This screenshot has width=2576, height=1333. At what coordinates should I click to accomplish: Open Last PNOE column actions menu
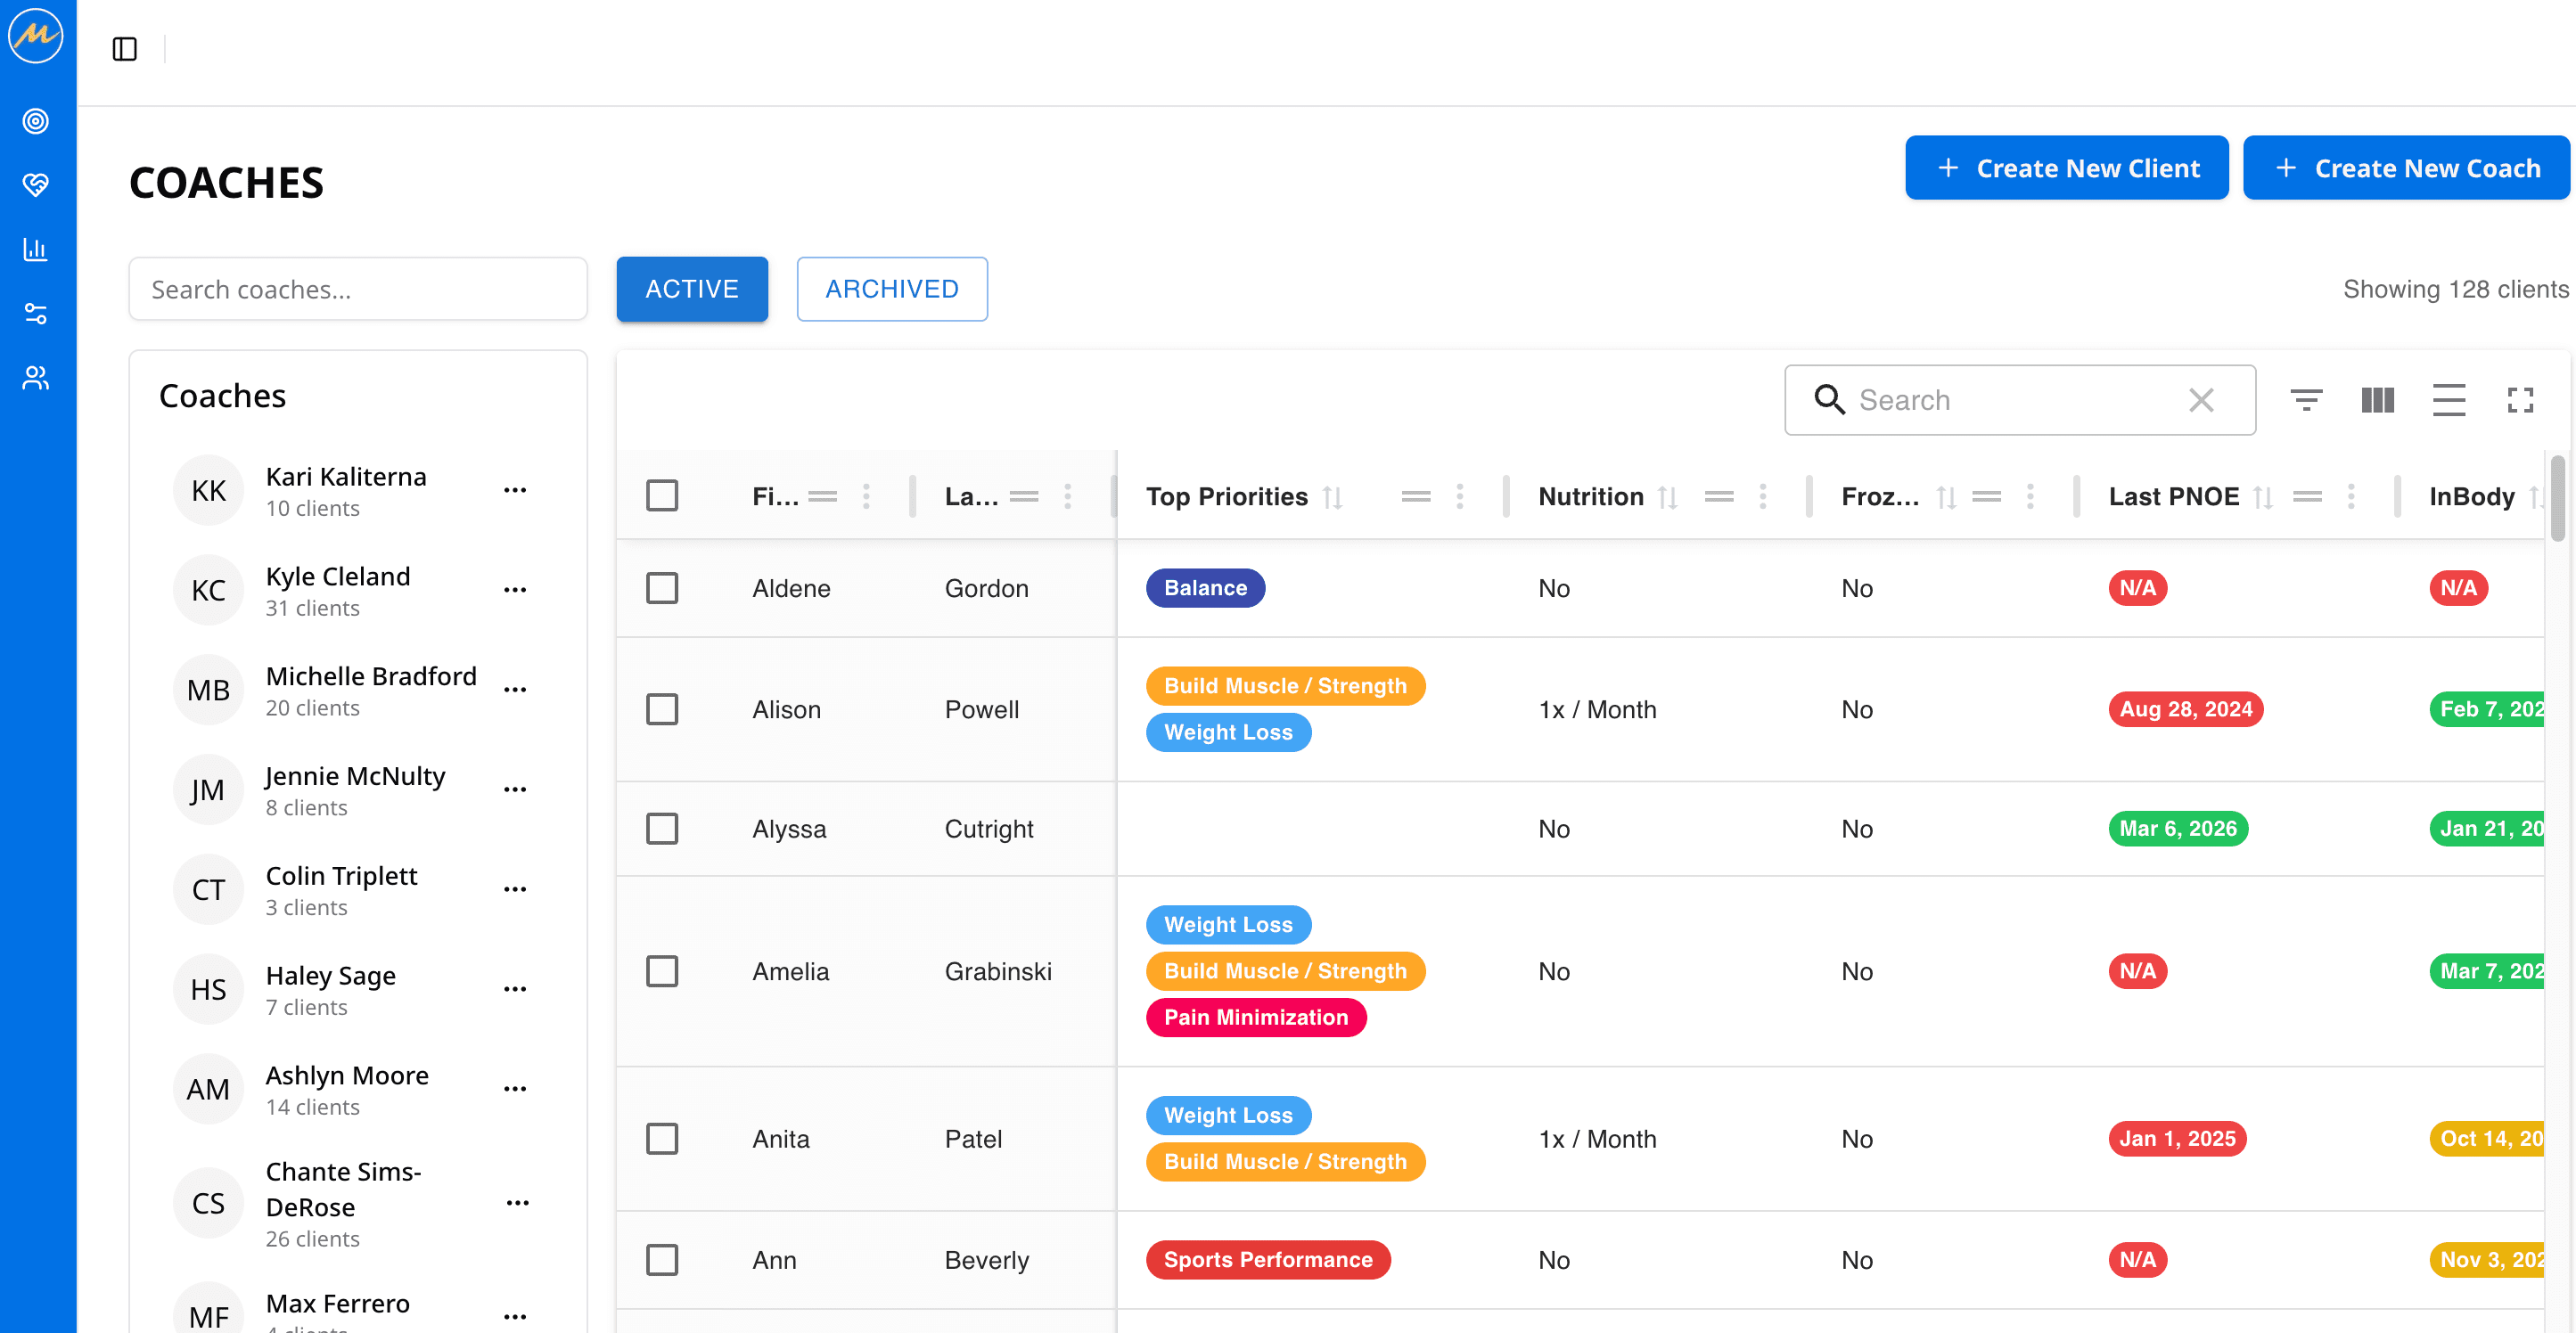(x=2351, y=497)
